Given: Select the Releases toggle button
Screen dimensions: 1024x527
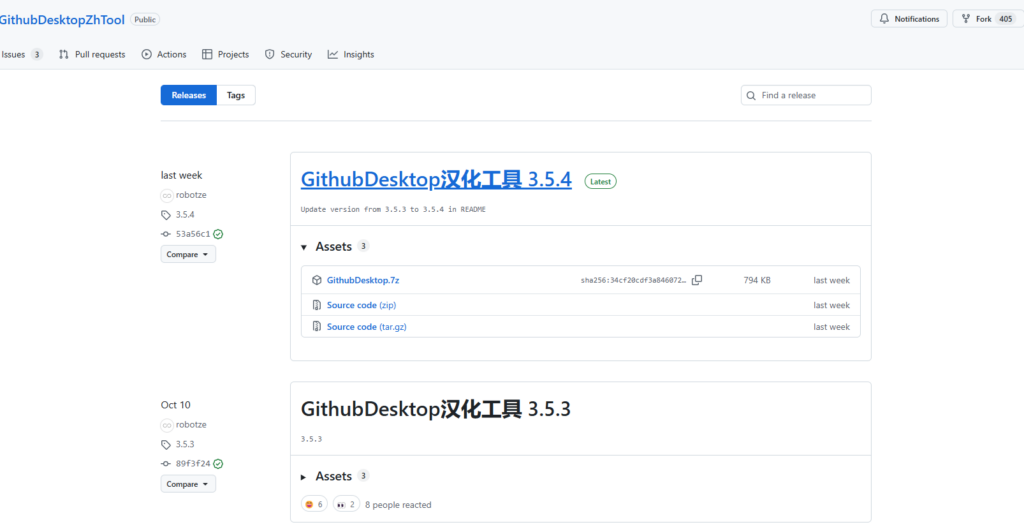Looking at the screenshot, I should click(x=189, y=95).
